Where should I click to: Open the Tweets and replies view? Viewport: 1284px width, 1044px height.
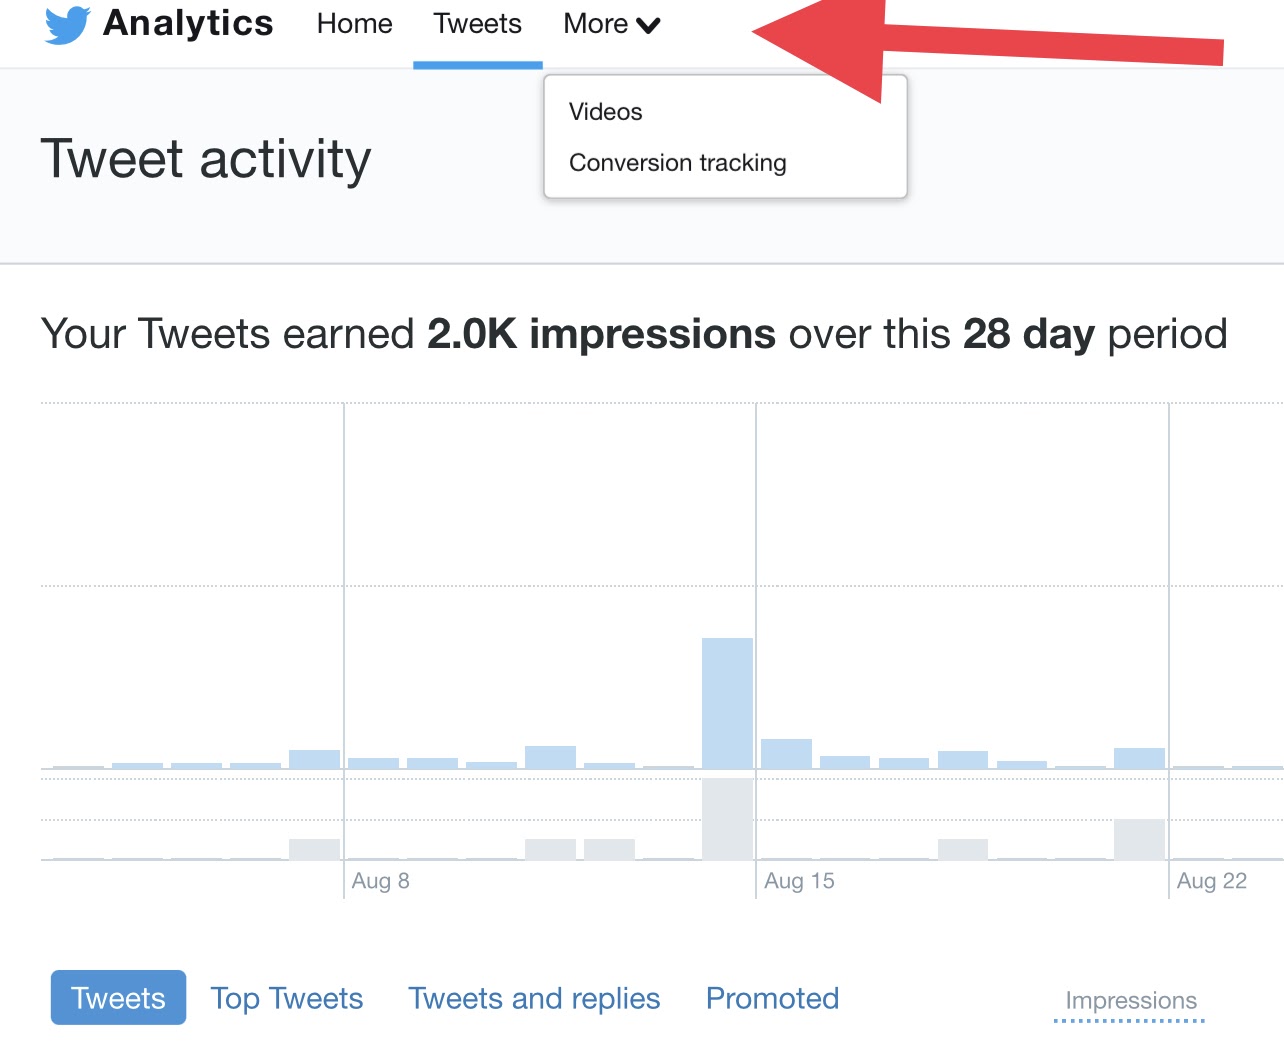click(x=534, y=997)
